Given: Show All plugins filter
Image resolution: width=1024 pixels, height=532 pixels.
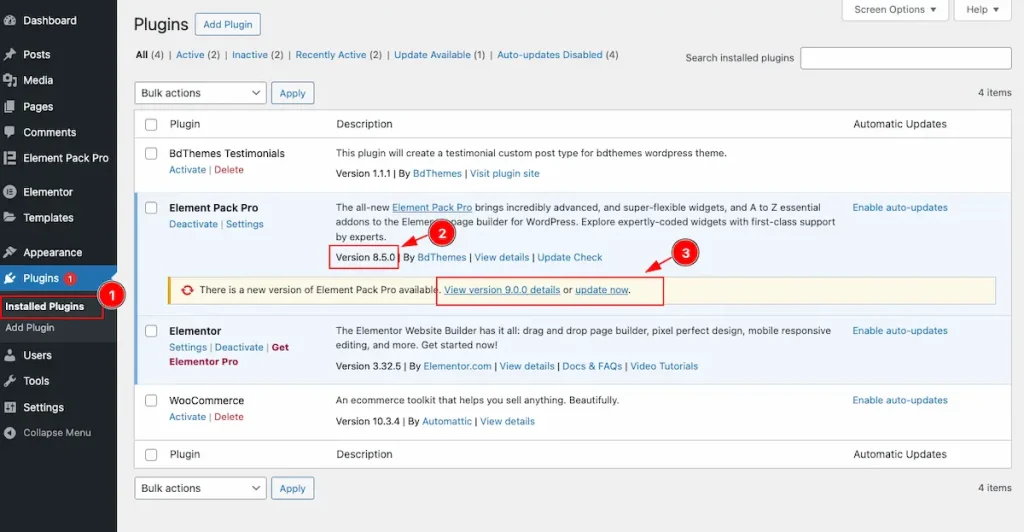Looking at the screenshot, I should click(x=142, y=55).
